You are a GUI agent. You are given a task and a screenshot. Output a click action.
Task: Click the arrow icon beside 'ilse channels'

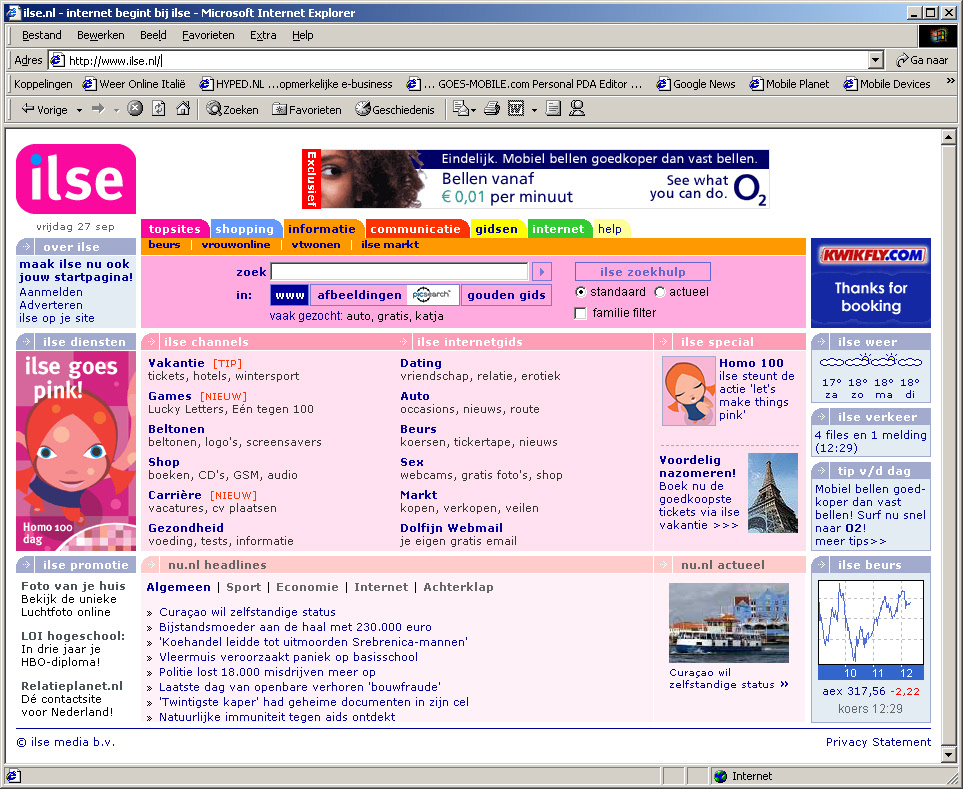(x=151, y=341)
